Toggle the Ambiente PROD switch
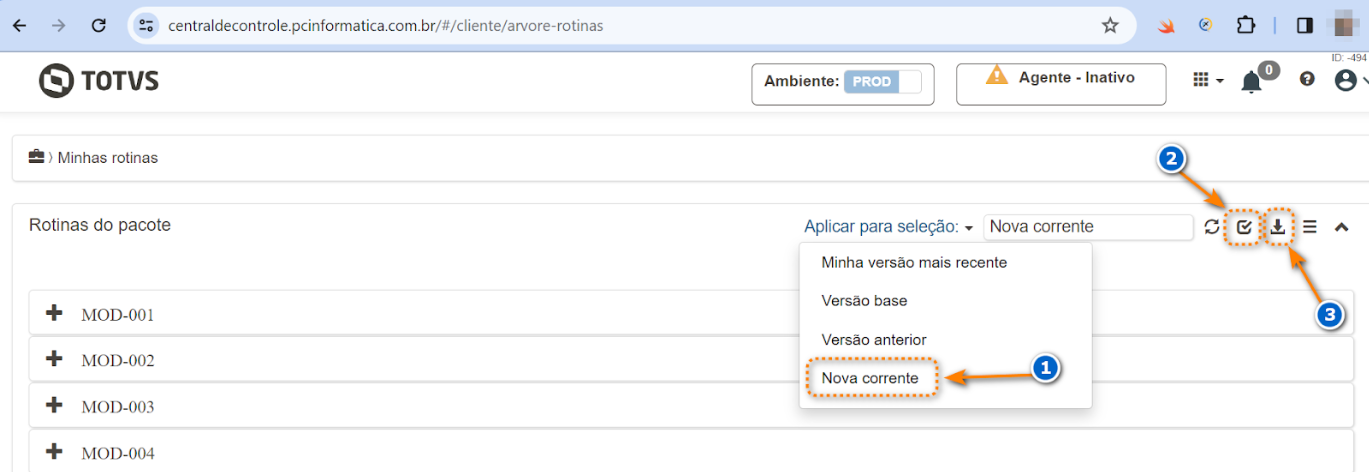This screenshot has width=1370, height=476. pyautogui.click(x=882, y=82)
